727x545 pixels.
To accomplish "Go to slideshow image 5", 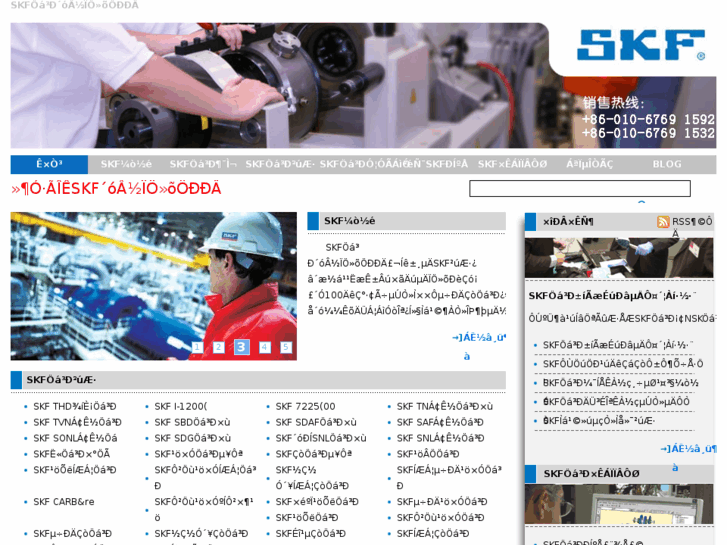I will tap(286, 347).
